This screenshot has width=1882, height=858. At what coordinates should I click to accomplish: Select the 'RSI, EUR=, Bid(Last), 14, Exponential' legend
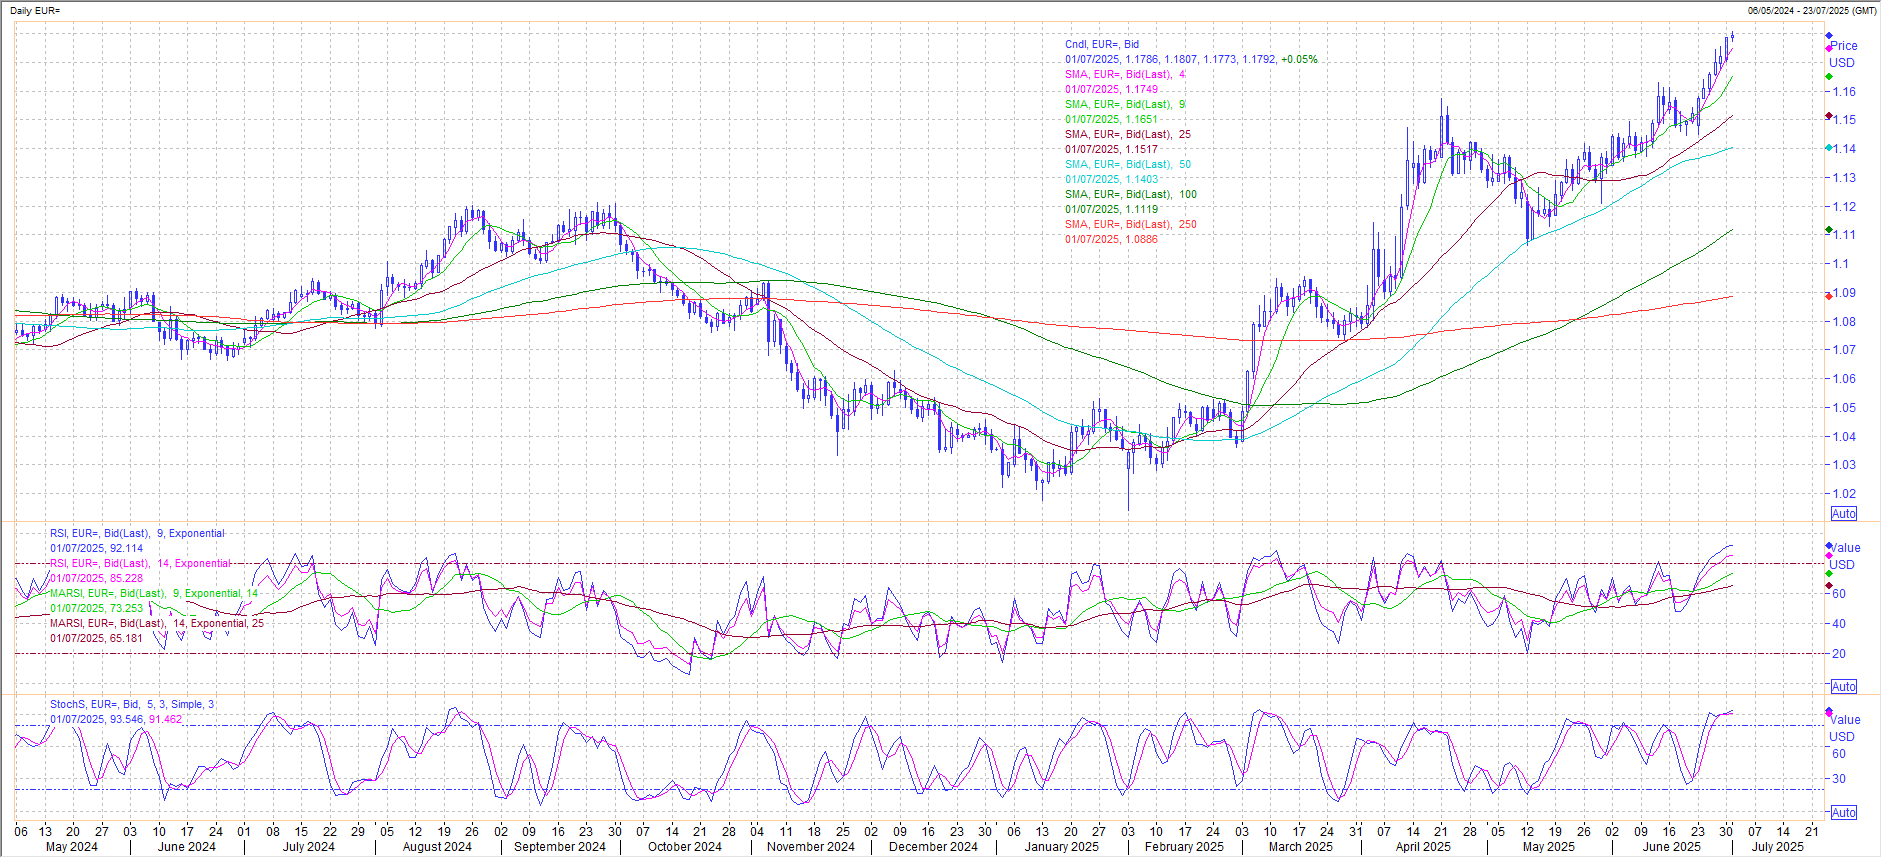[140, 563]
